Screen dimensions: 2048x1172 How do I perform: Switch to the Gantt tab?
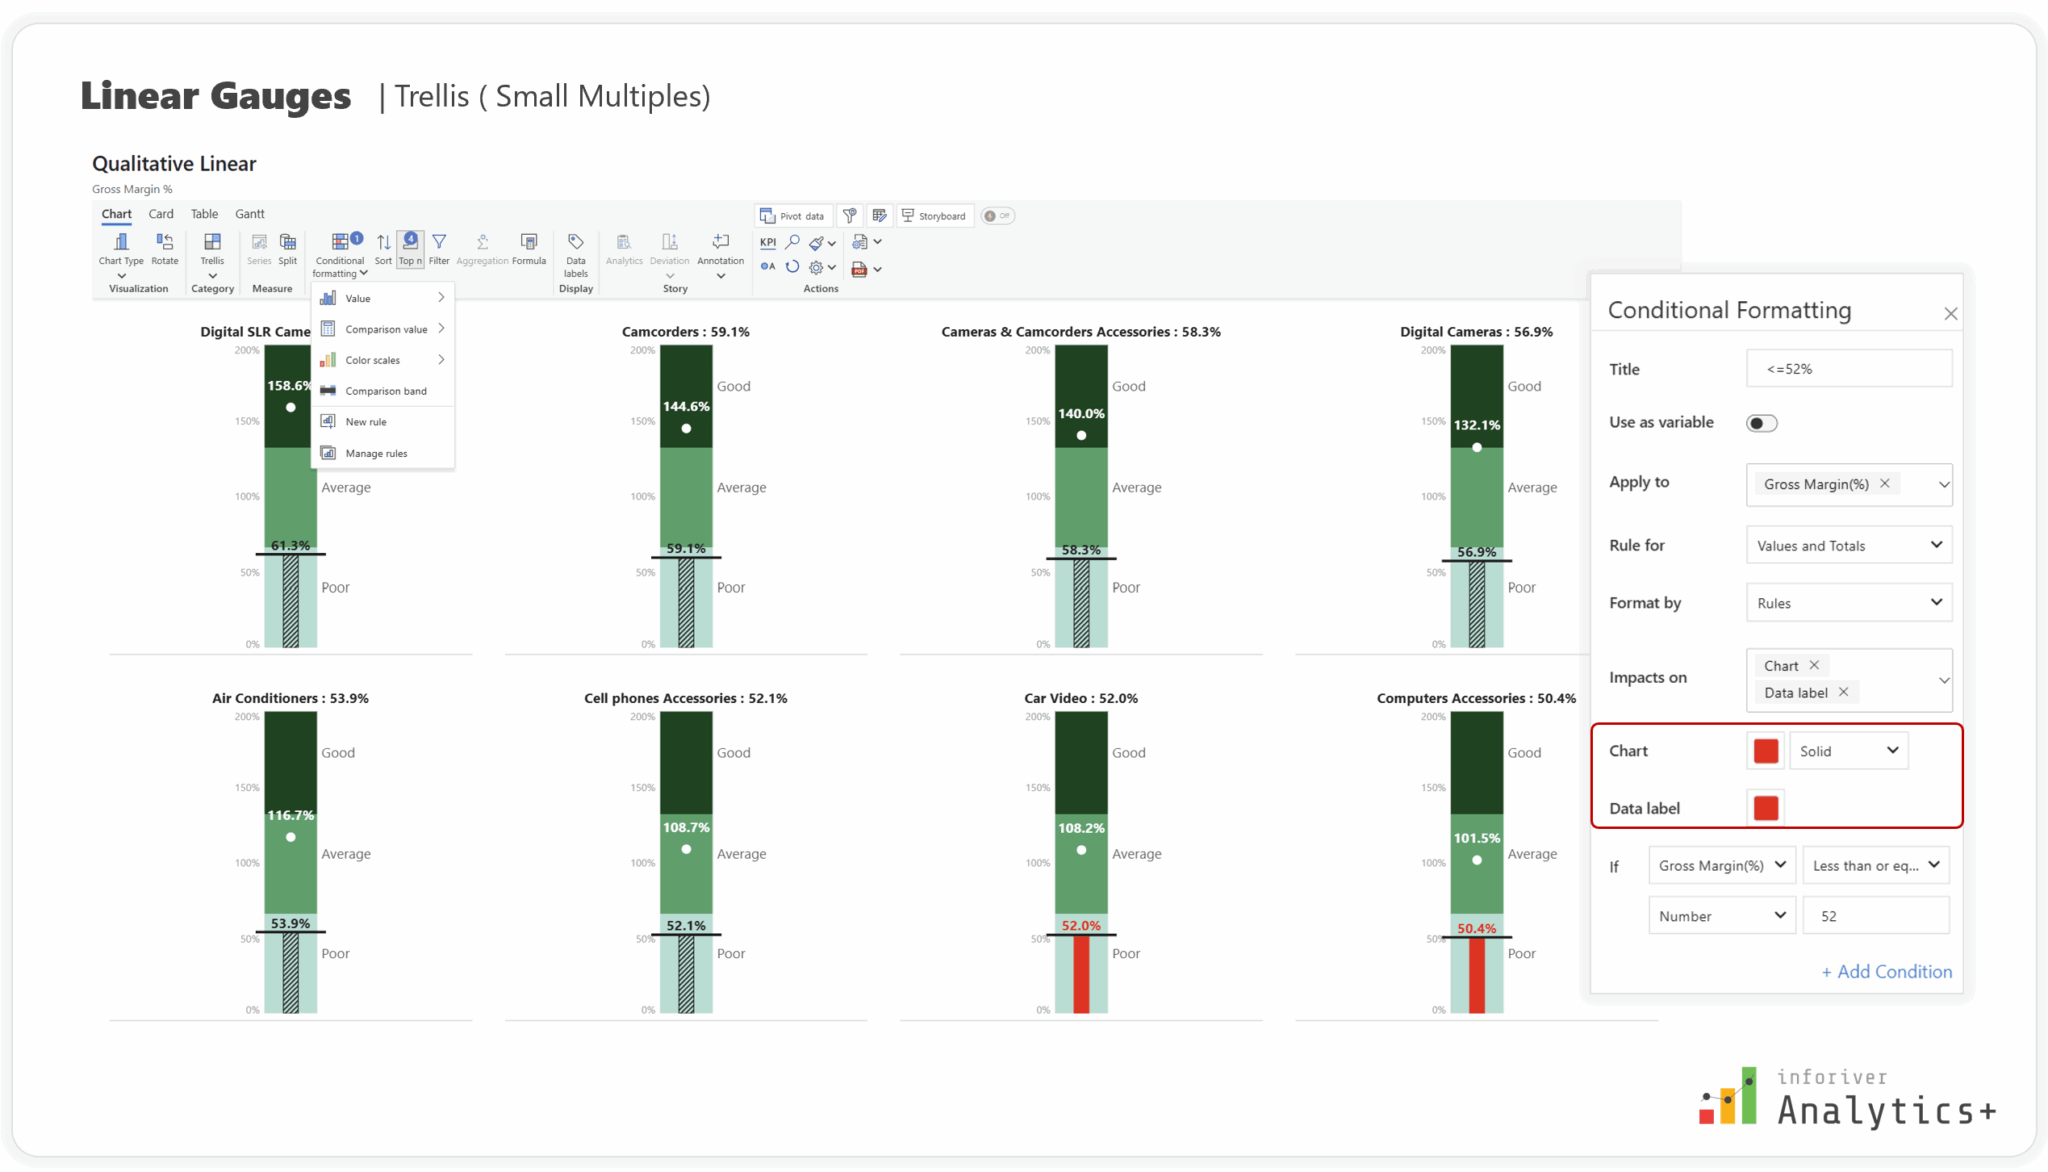pos(249,213)
